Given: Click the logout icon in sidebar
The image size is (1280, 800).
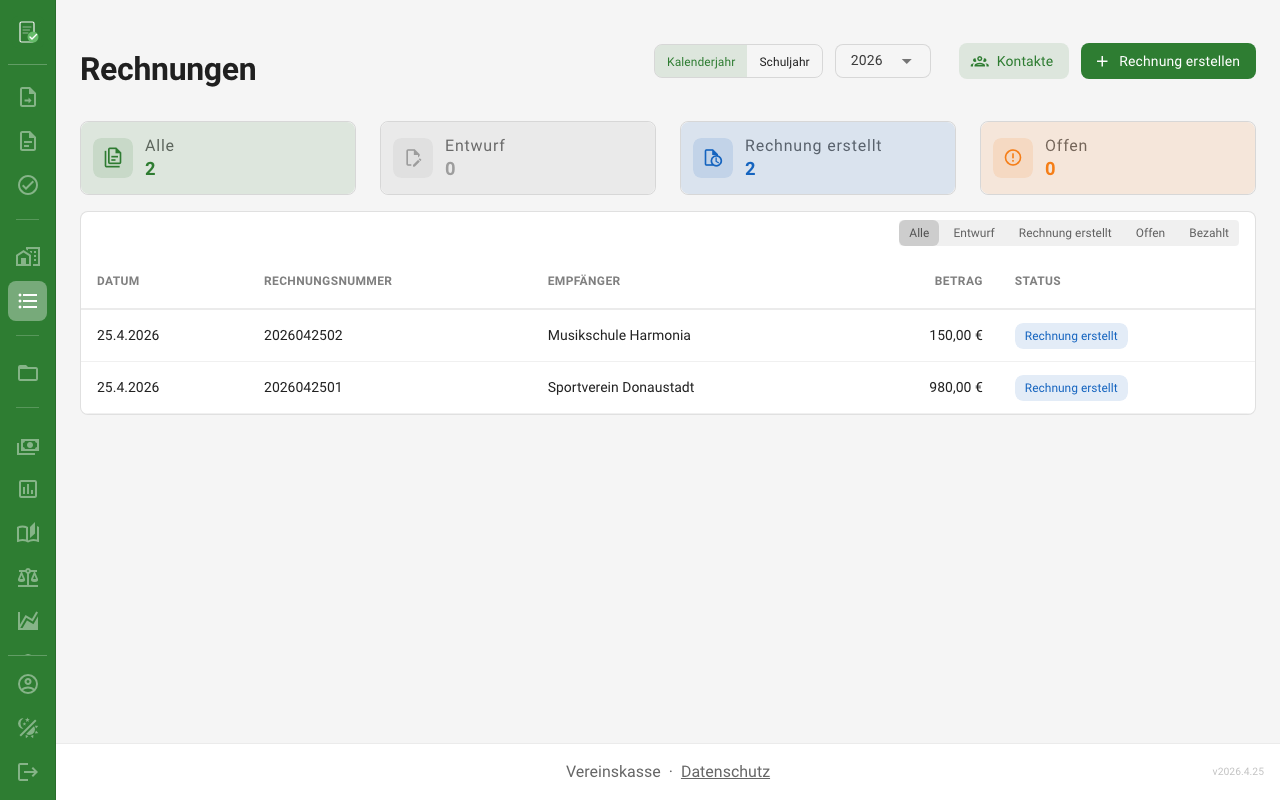Looking at the screenshot, I should tap(28, 772).
